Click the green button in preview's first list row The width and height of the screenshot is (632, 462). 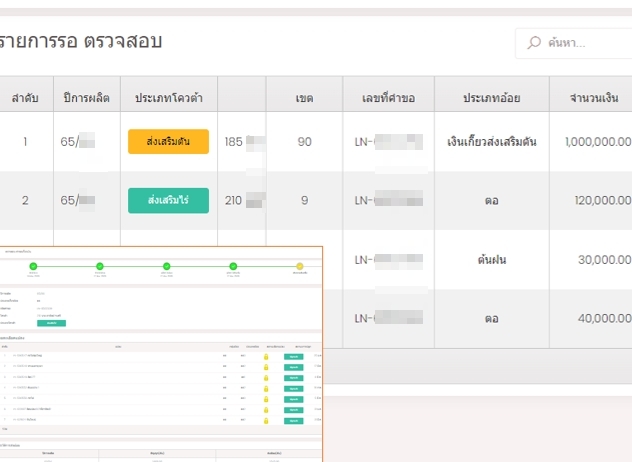pyautogui.click(x=294, y=356)
